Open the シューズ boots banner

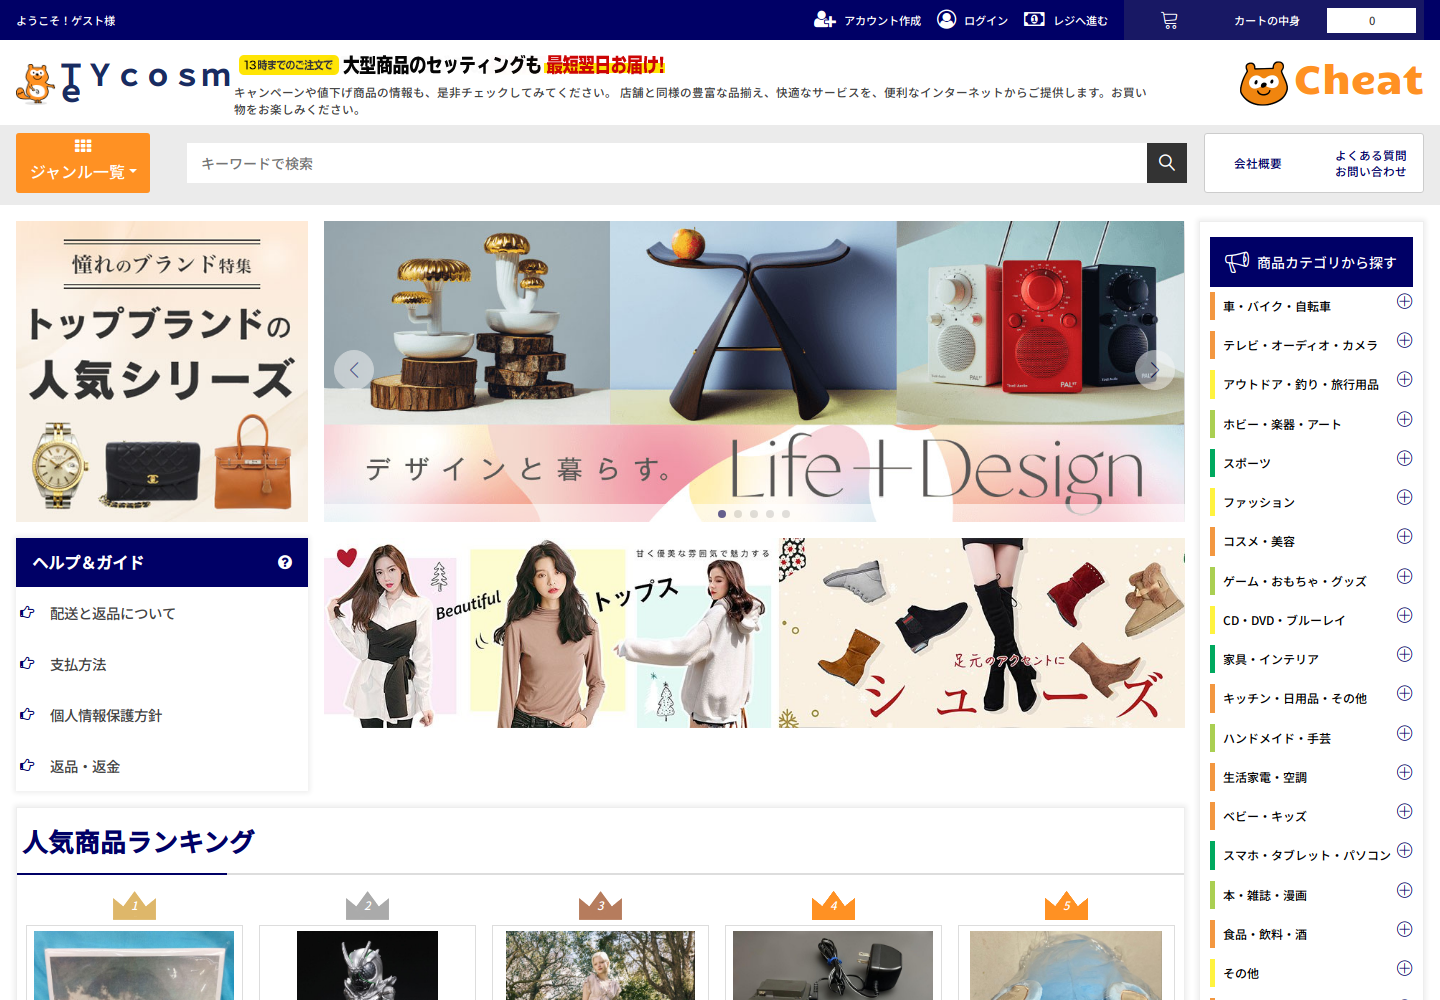982,633
